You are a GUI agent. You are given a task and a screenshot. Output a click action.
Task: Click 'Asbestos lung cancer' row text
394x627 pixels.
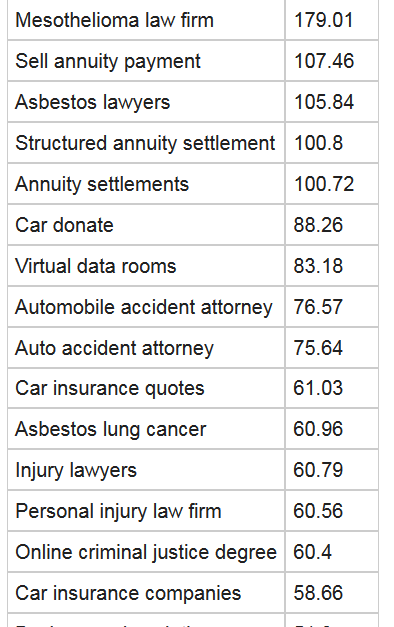pos(110,429)
